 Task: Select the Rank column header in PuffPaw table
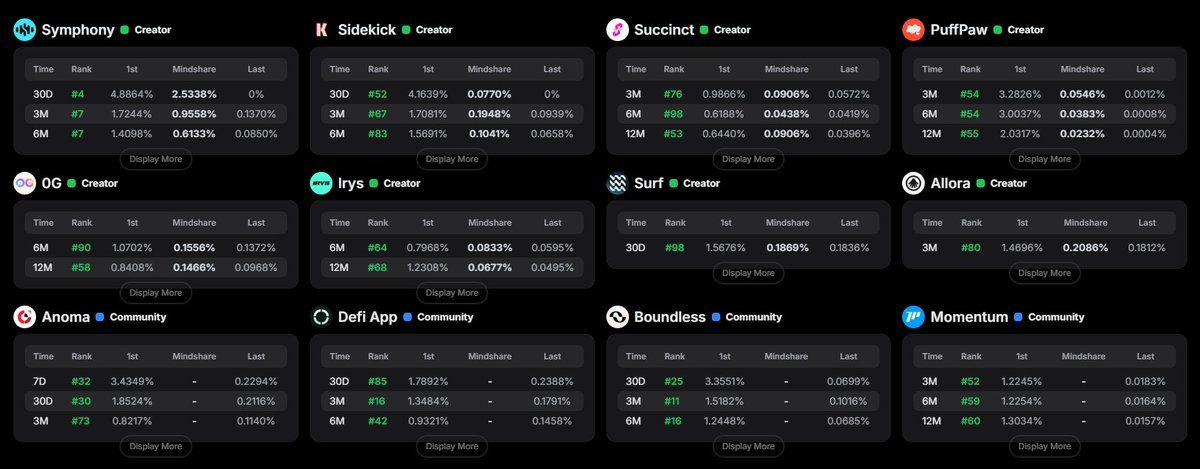[x=971, y=69]
